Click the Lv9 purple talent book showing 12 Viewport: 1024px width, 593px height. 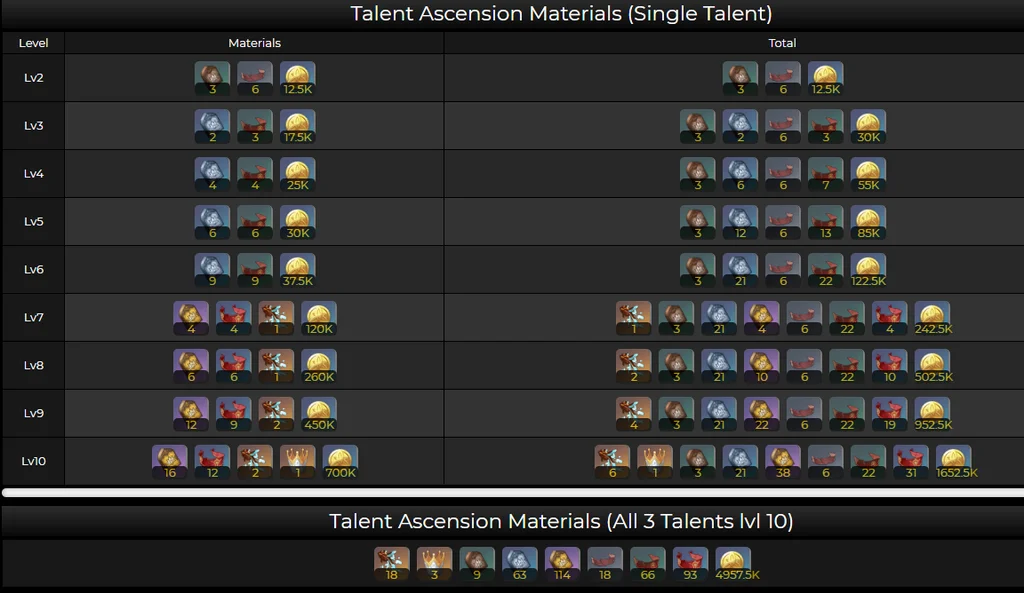tap(191, 414)
